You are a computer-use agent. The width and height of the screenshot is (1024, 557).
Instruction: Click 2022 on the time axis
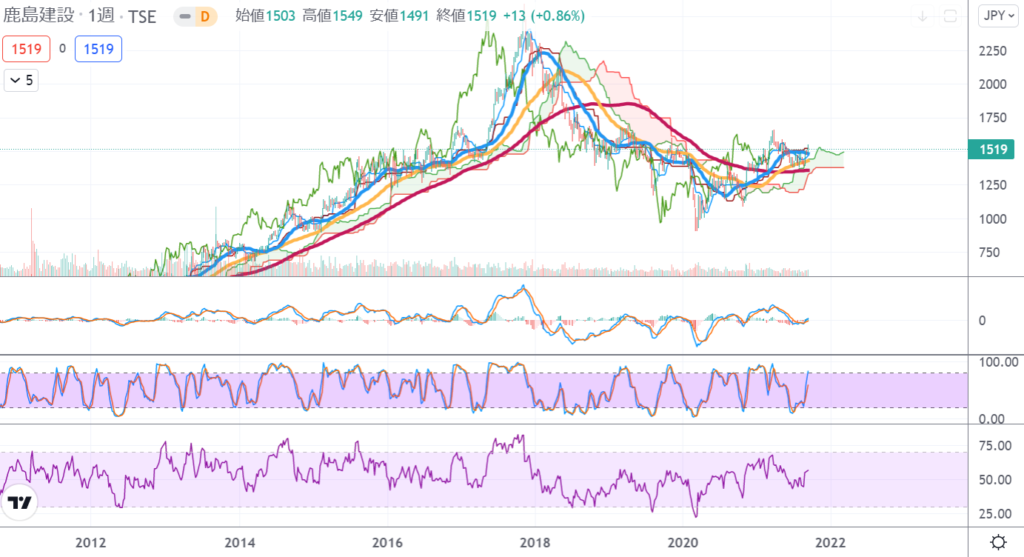click(831, 543)
